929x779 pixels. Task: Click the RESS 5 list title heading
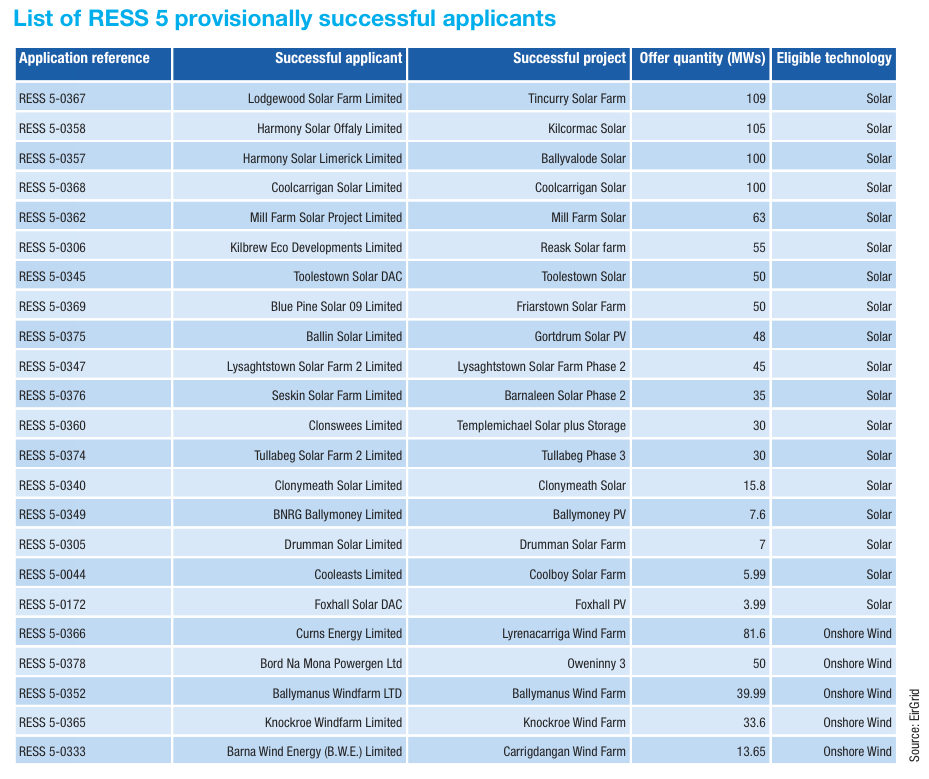pyautogui.click(x=285, y=19)
